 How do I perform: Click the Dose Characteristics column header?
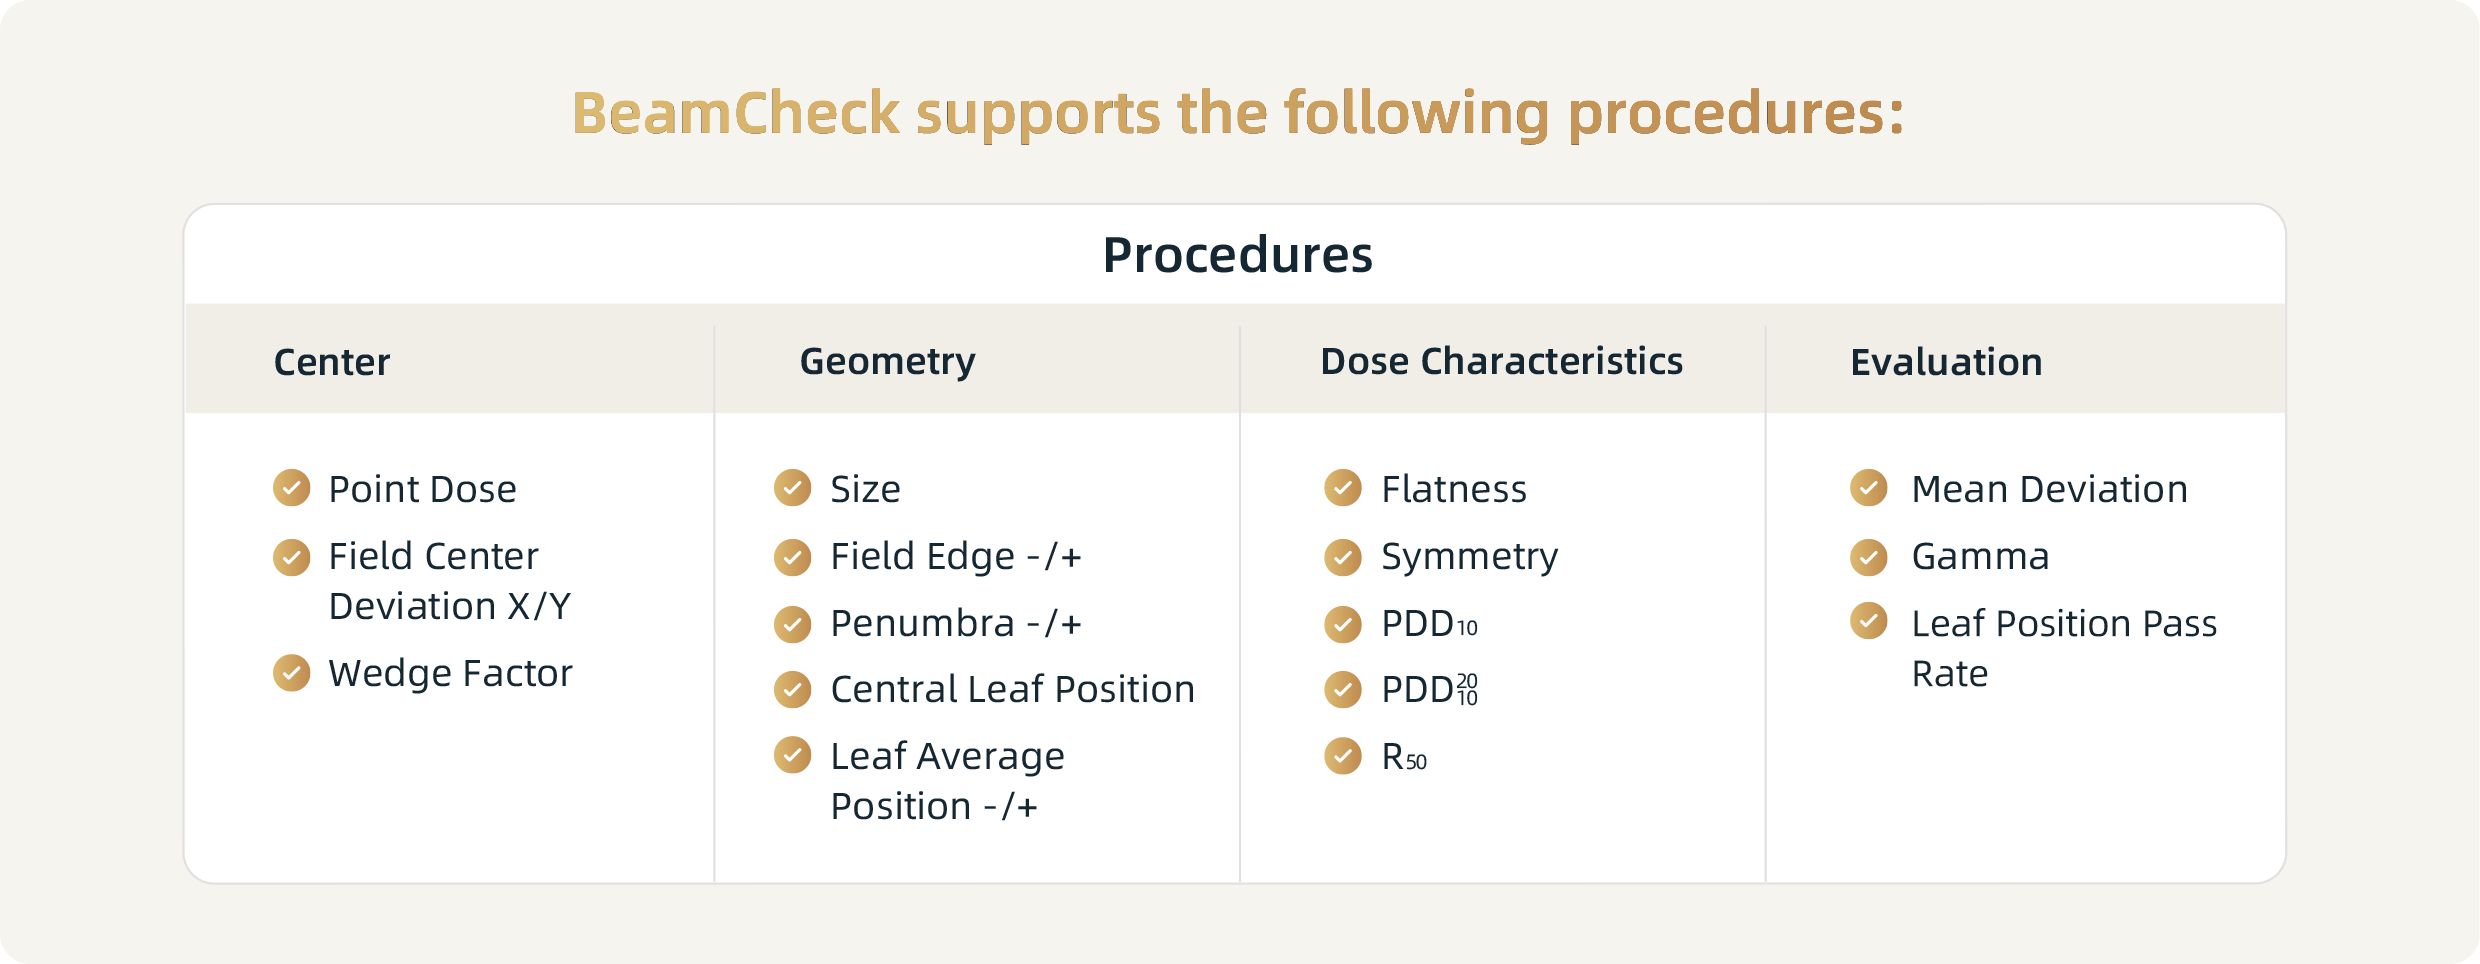click(1501, 361)
